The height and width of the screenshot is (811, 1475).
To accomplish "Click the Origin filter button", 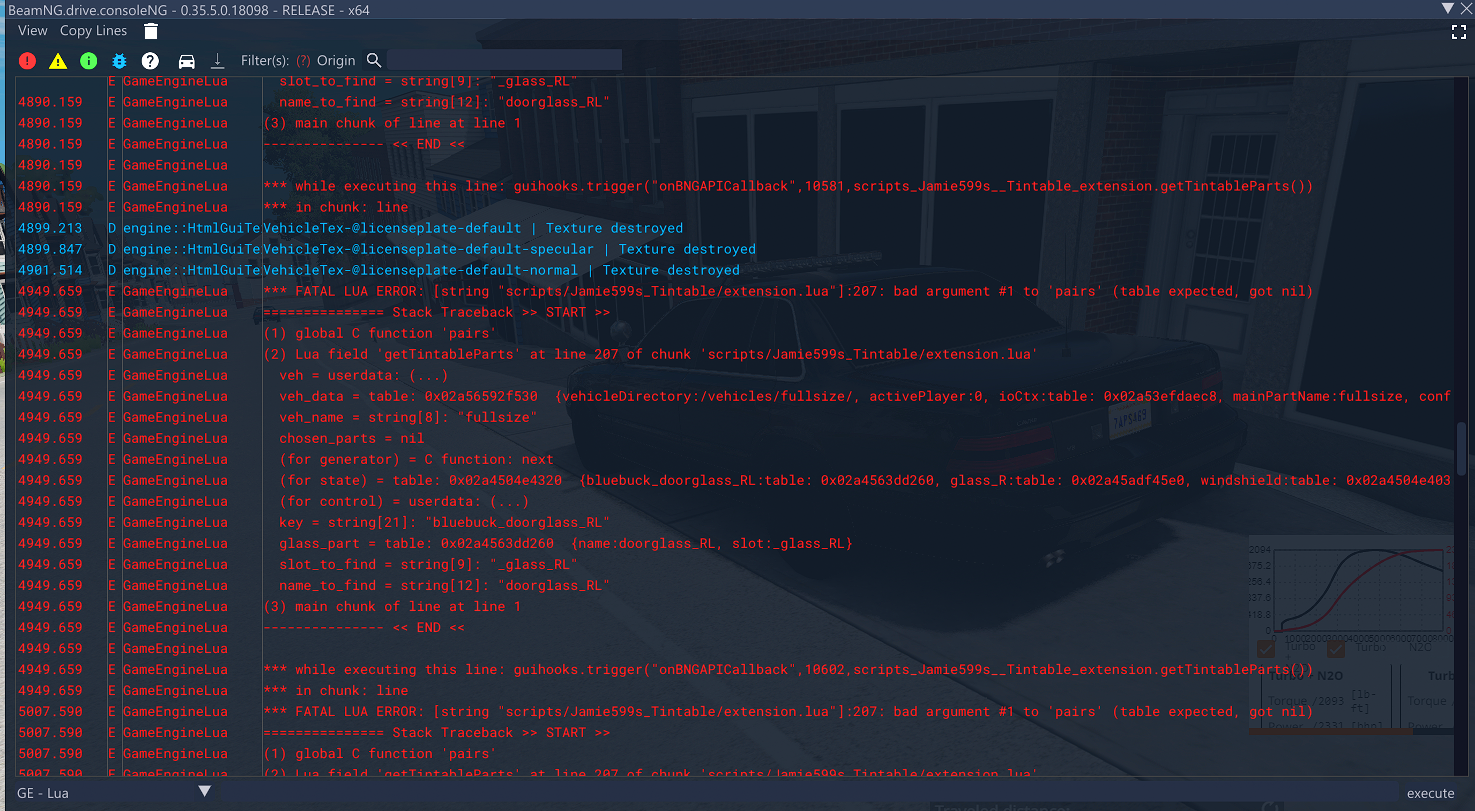I will click(x=336, y=61).
